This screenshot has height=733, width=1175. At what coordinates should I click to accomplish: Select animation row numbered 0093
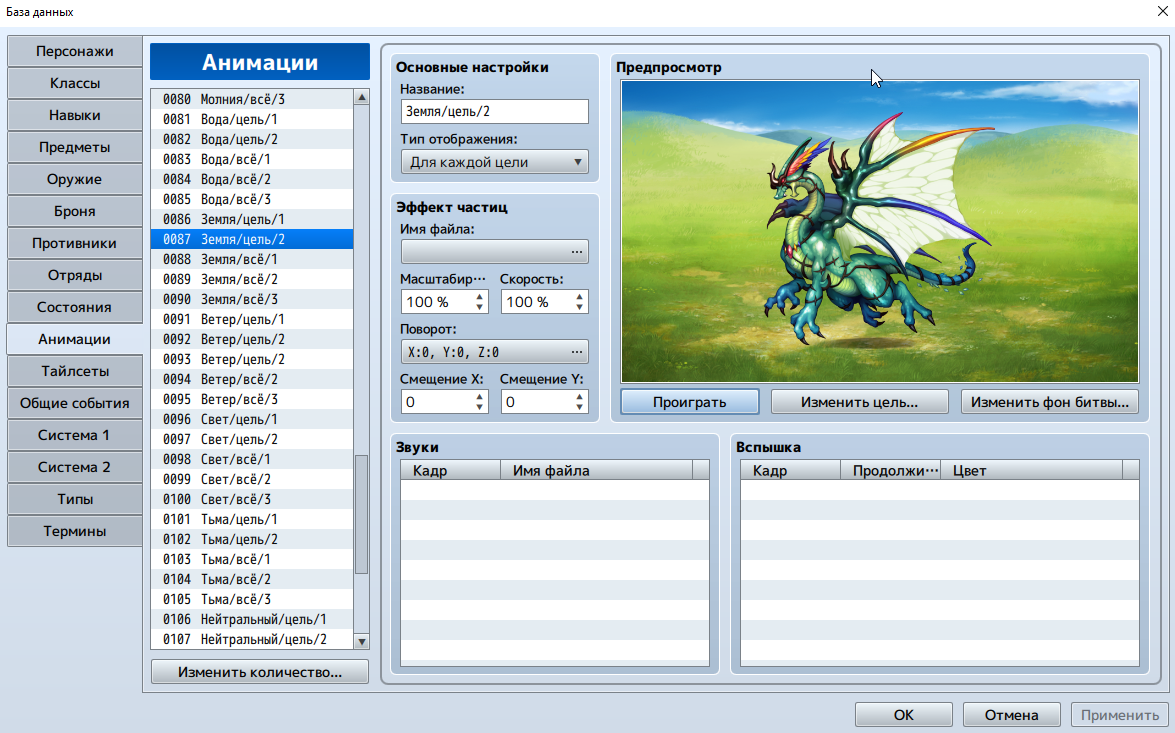(252, 359)
